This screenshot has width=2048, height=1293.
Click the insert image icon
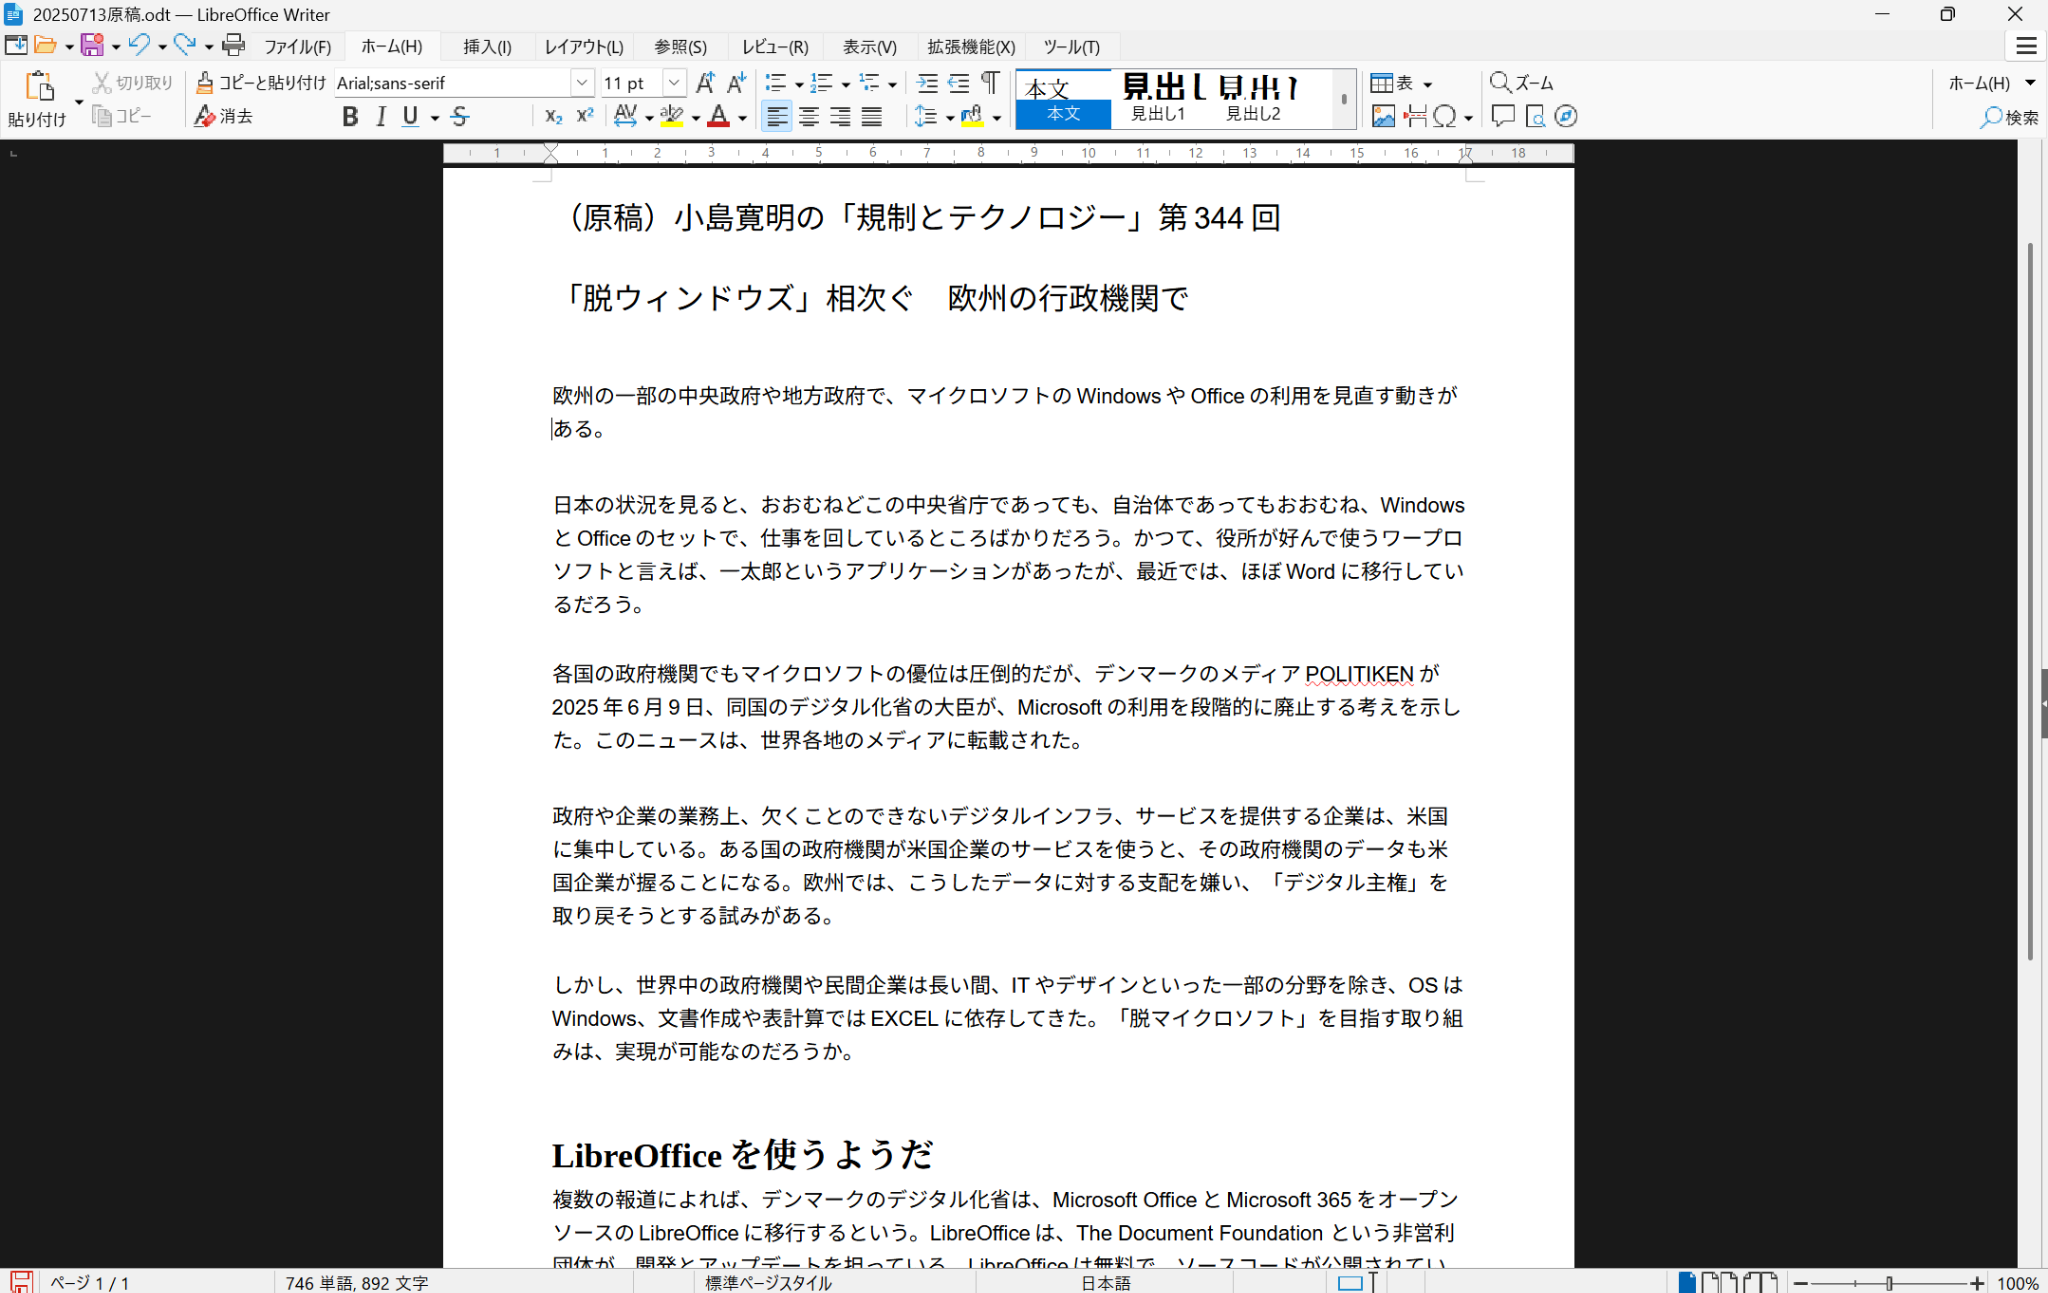(x=1383, y=117)
